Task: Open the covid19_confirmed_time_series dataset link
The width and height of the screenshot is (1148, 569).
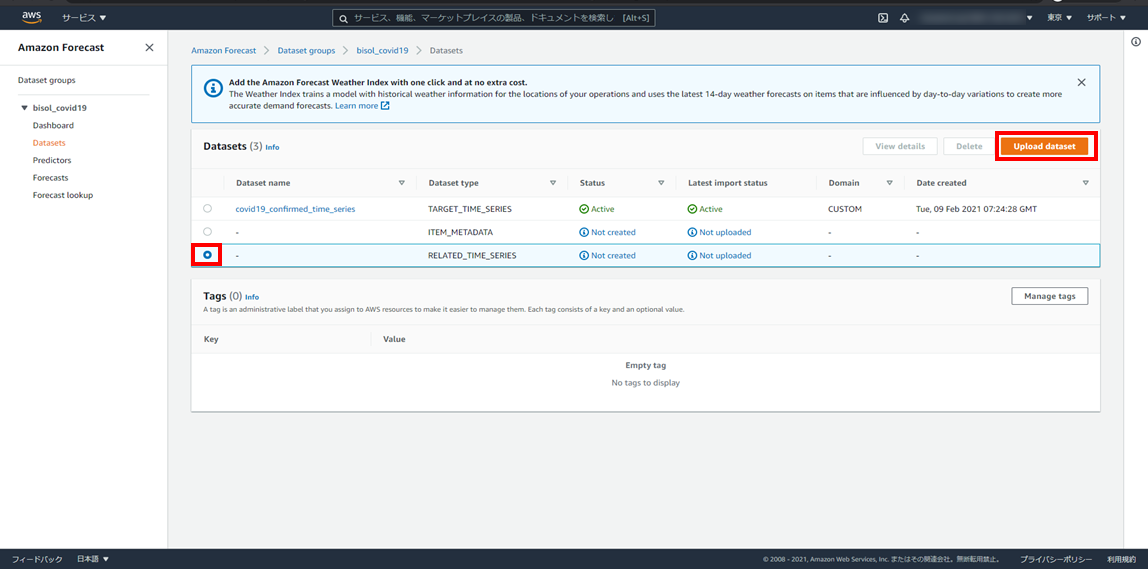Action: coord(295,209)
